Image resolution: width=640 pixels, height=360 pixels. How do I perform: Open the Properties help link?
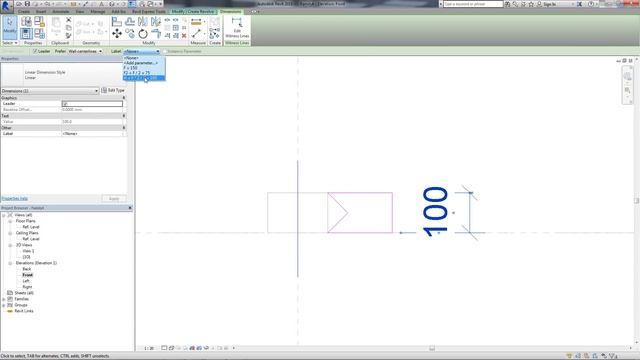tap(15, 199)
